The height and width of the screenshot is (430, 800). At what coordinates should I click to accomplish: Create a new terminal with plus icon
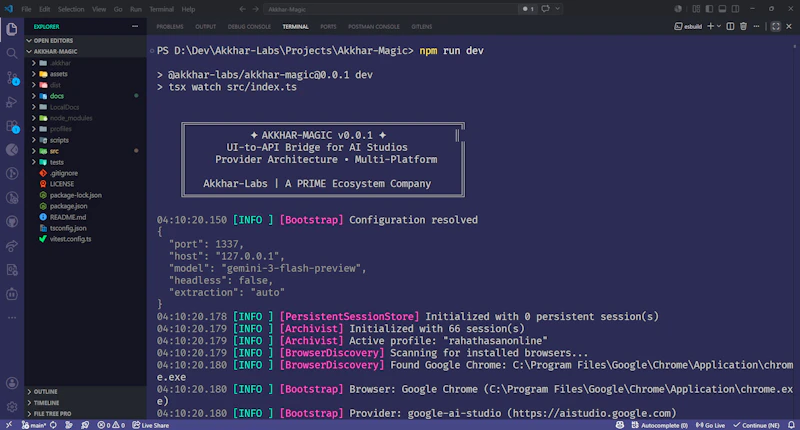click(710, 27)
